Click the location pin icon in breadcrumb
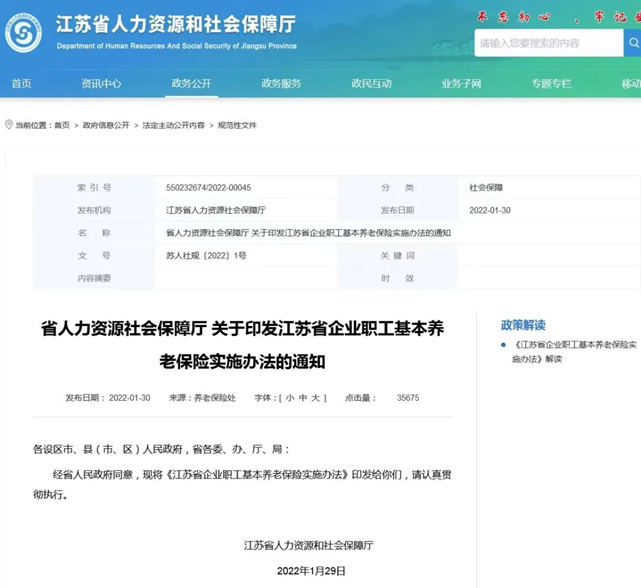Viewport: 641px width, 588px height. (9, 125)
